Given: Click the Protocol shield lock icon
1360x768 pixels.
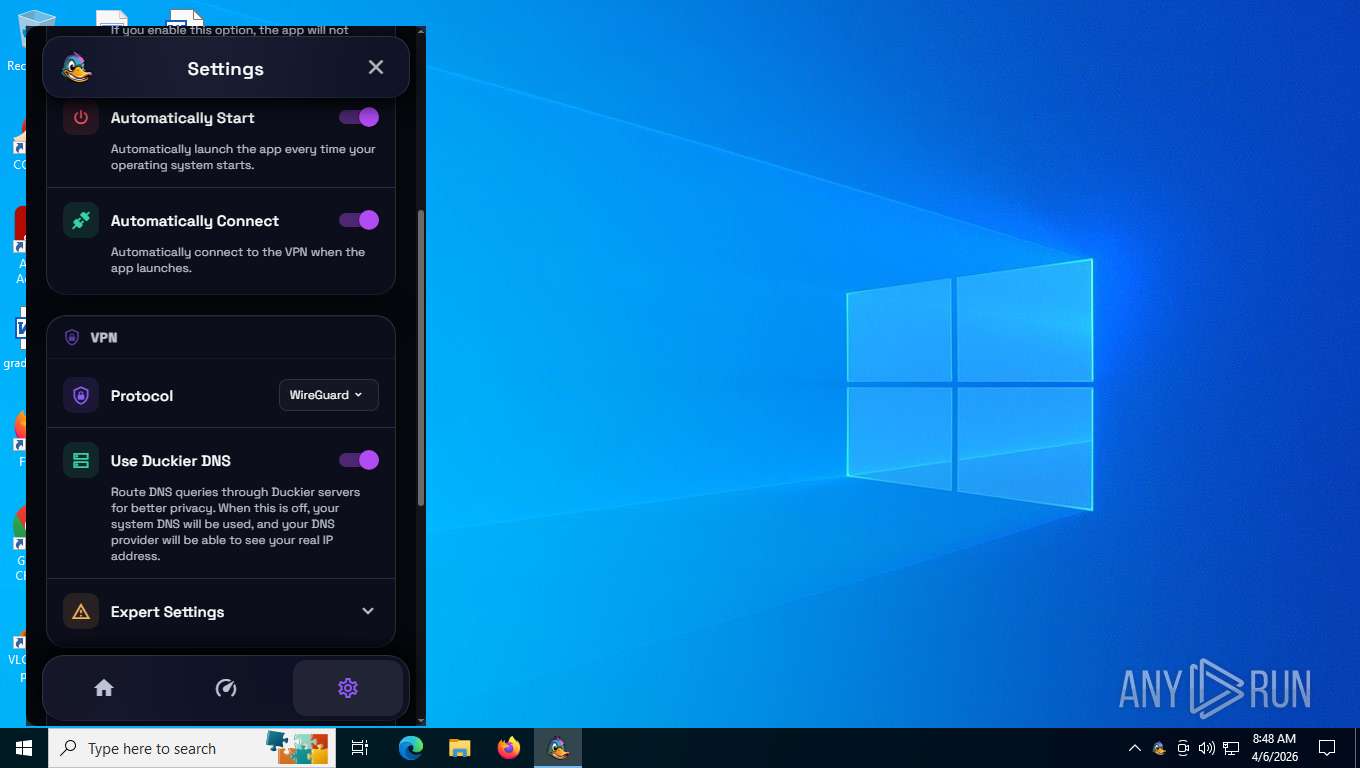Looking at the screenshot, I should pyautogui.click(x=81, y=396).
